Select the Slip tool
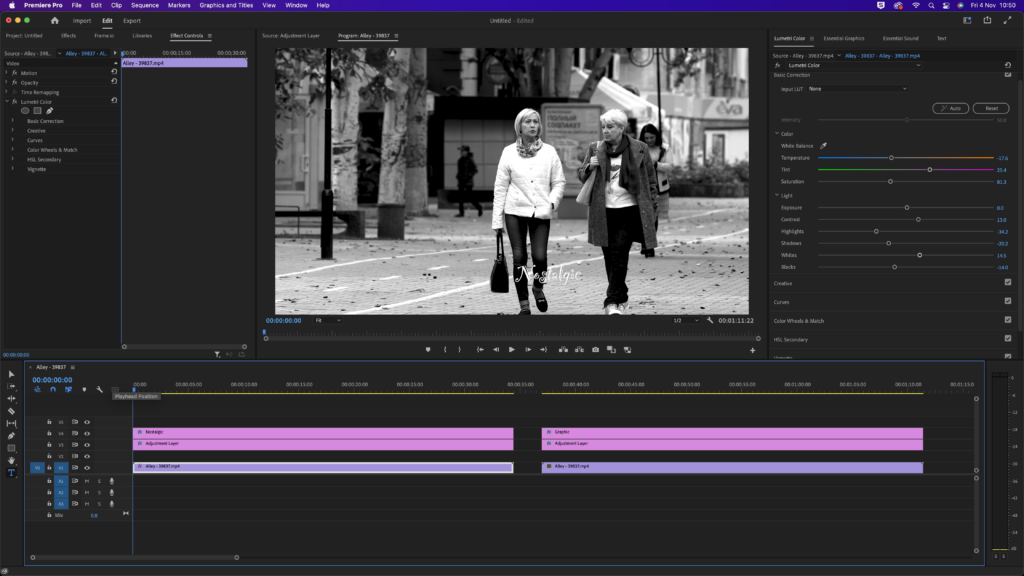This screenshot has width=1024, height=576. pyautogui.click(x=11, y=423)
